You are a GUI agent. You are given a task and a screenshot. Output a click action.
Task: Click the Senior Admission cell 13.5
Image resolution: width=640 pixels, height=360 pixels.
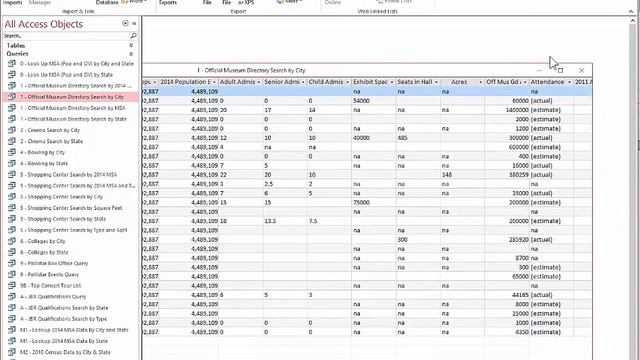tap(285, 221)
